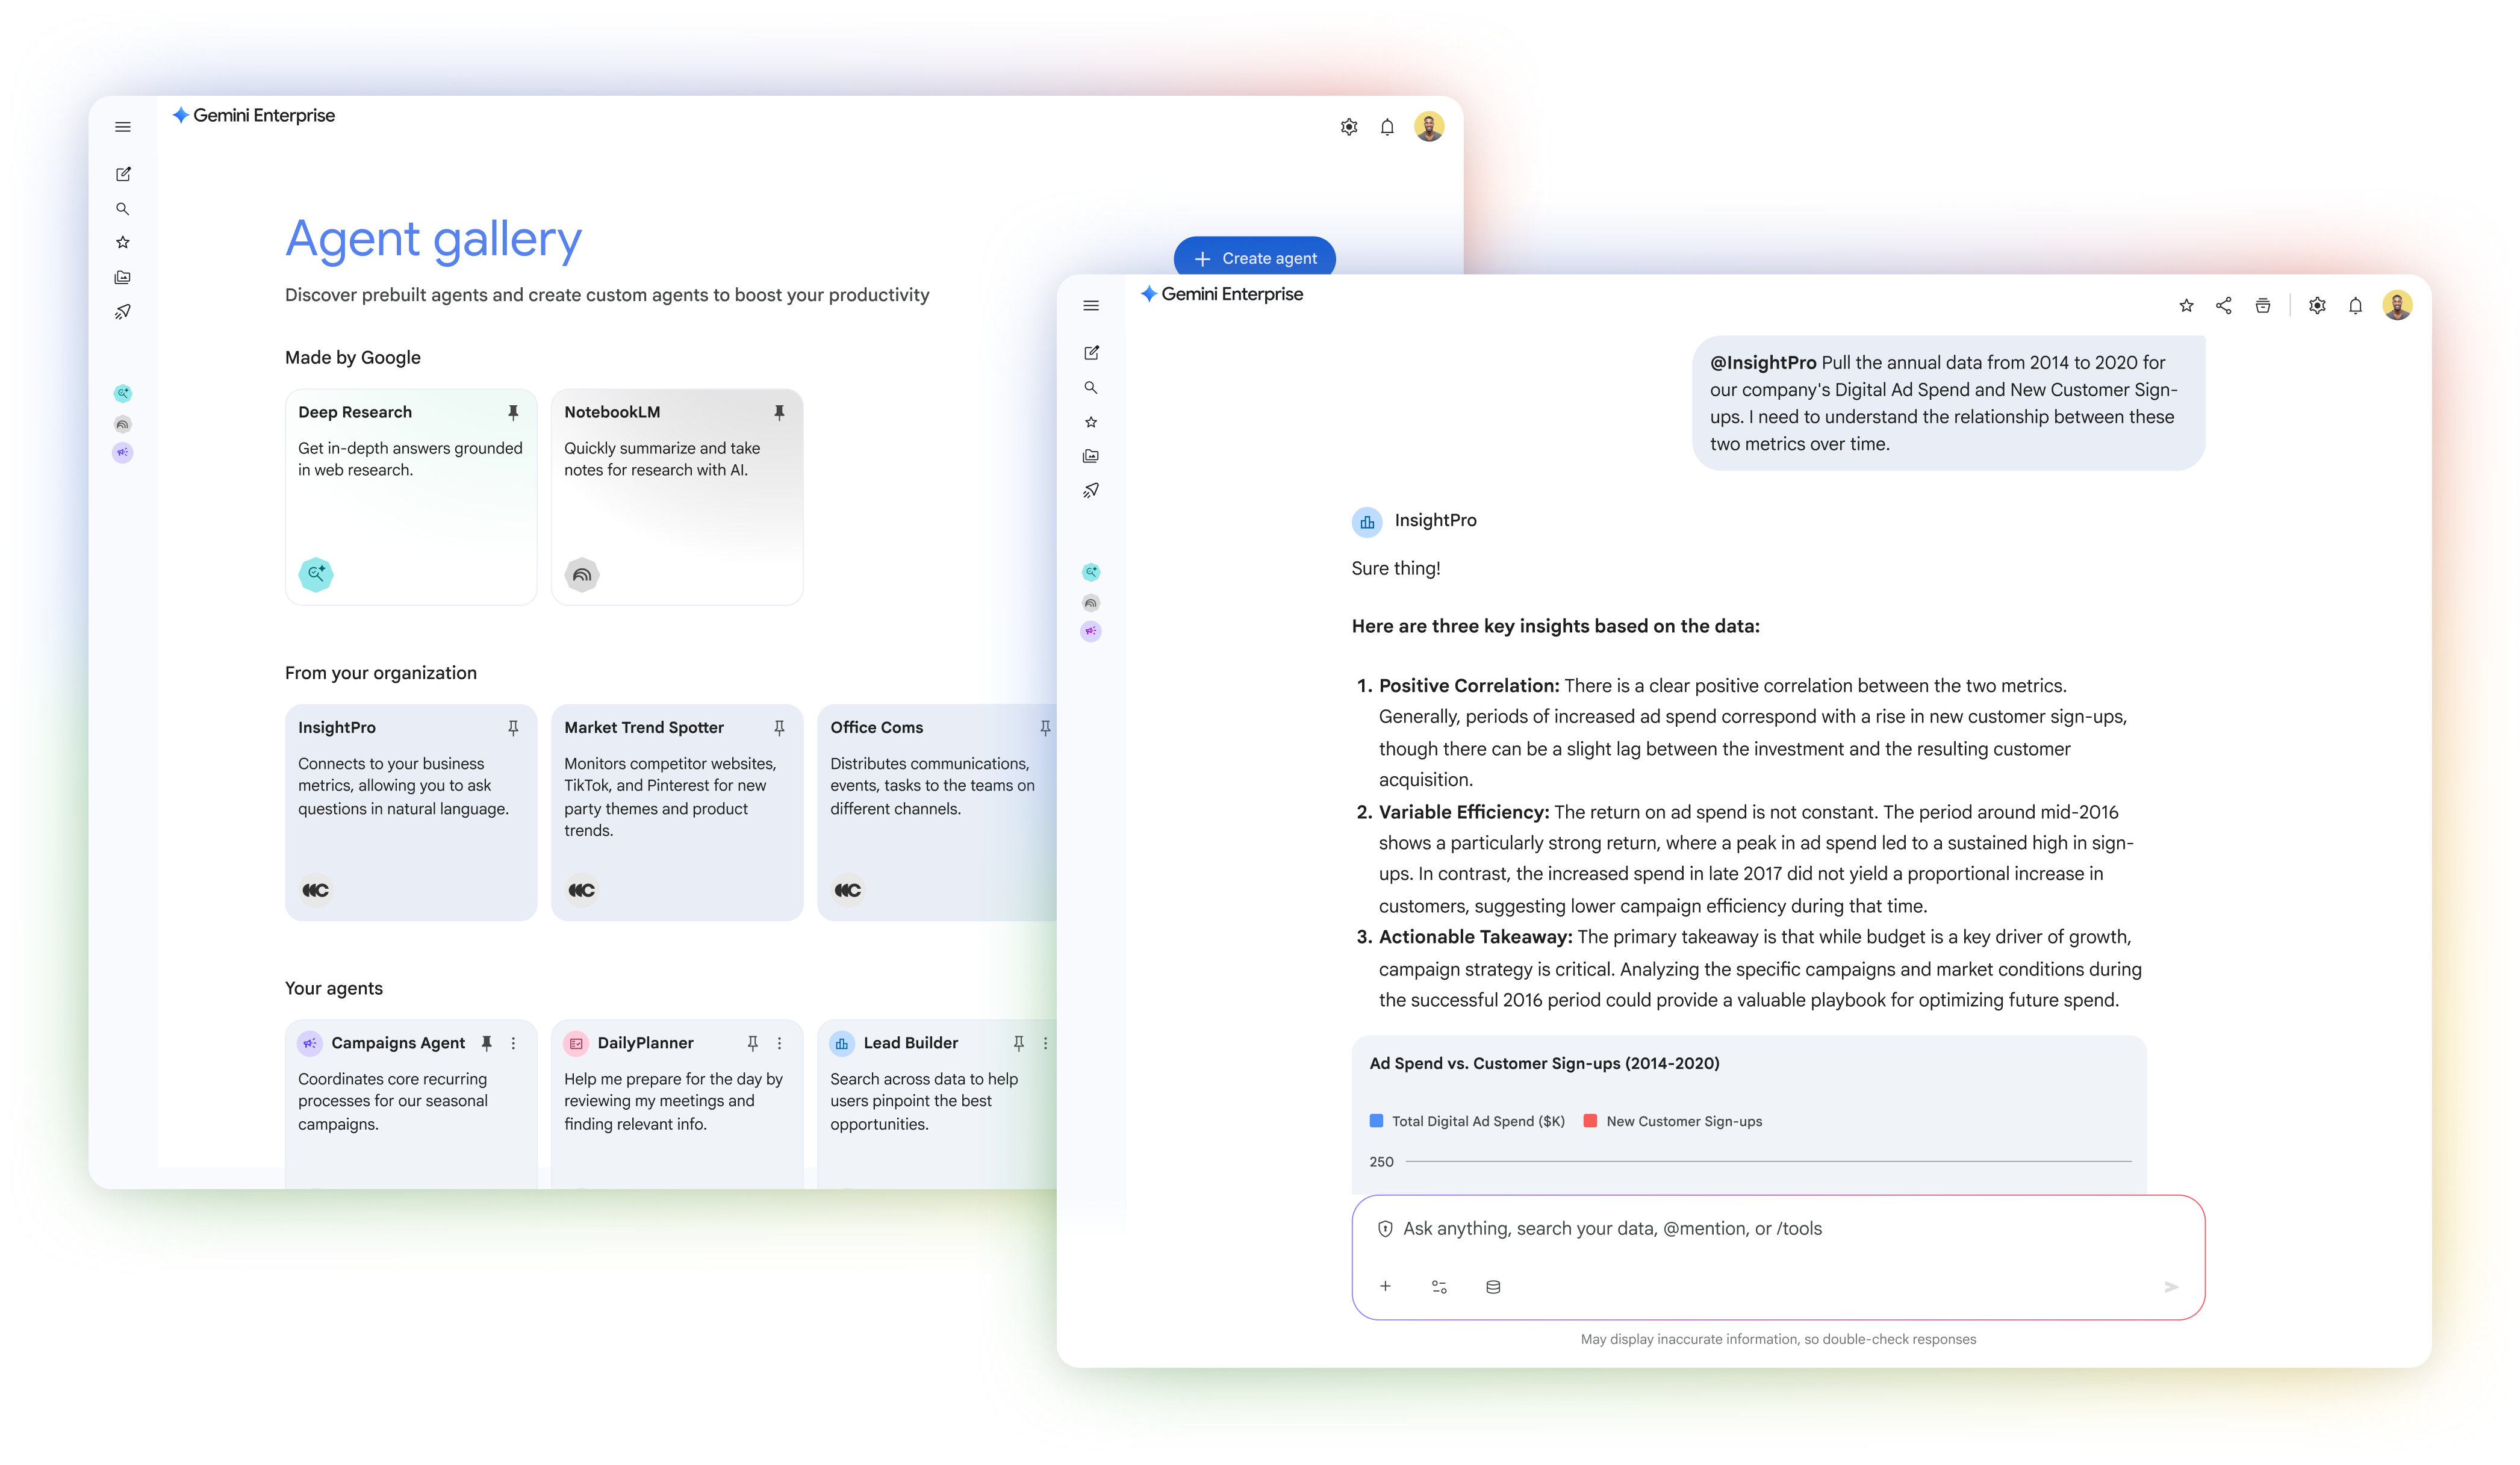
Task: Open the database source picker in the prompt bar
Action: coord(1493,1287)
